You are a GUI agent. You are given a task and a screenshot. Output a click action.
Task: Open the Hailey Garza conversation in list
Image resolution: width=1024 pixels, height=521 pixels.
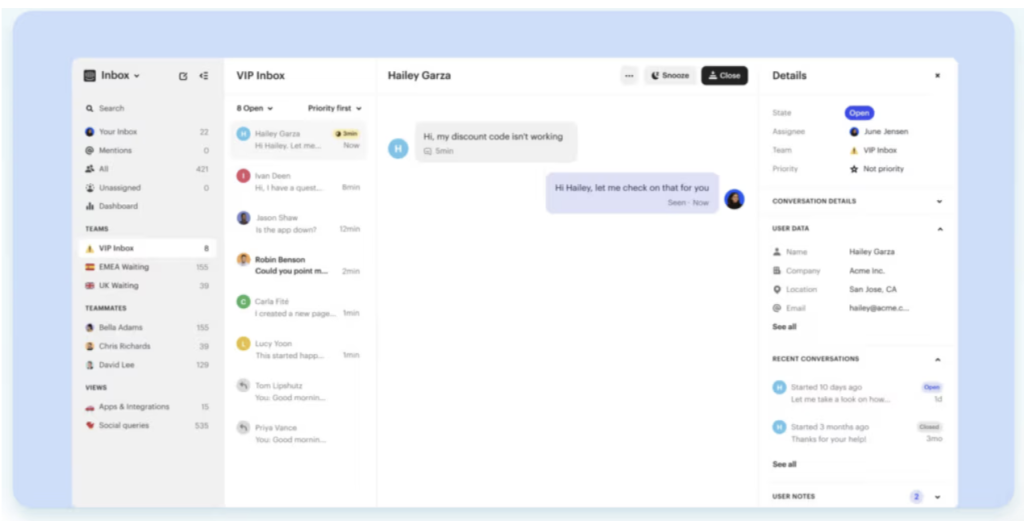coord(298,140)
